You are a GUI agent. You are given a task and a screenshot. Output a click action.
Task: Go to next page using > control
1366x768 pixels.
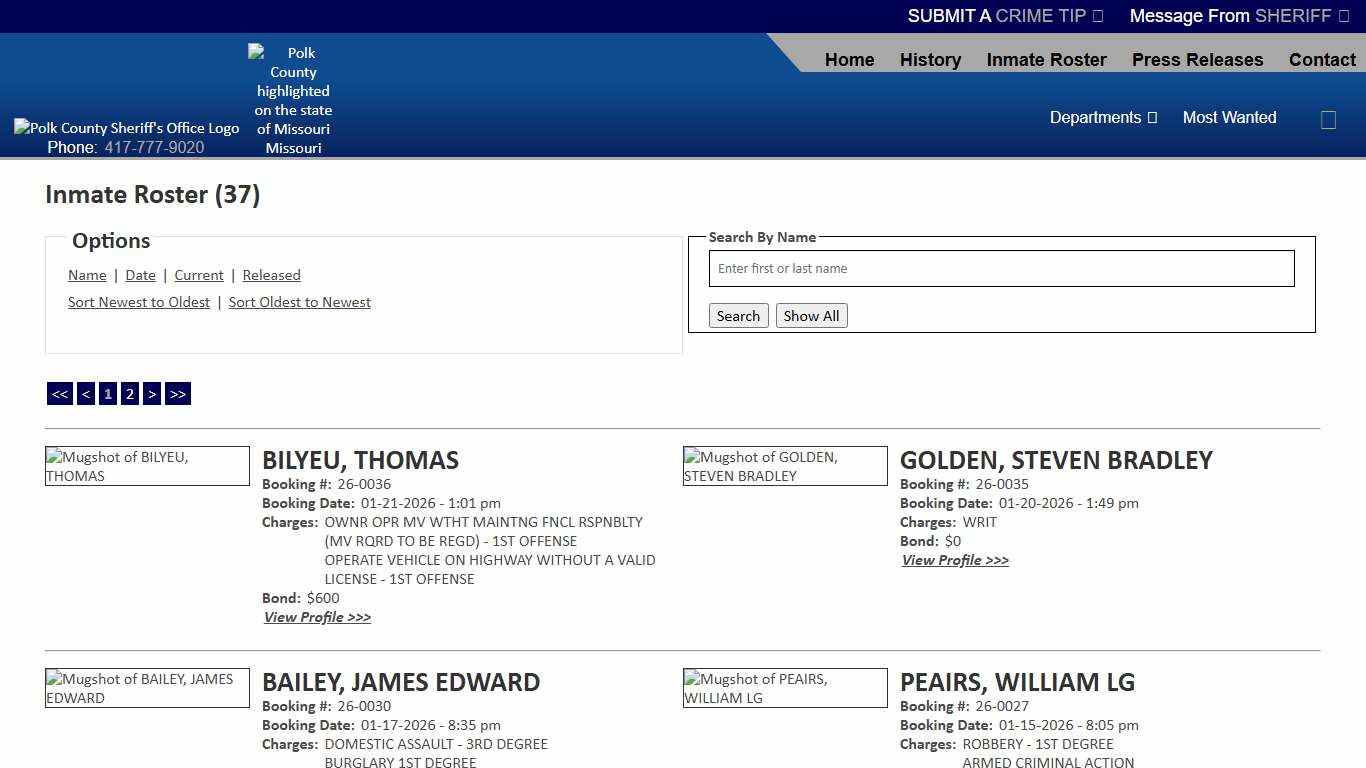(152, 393)
